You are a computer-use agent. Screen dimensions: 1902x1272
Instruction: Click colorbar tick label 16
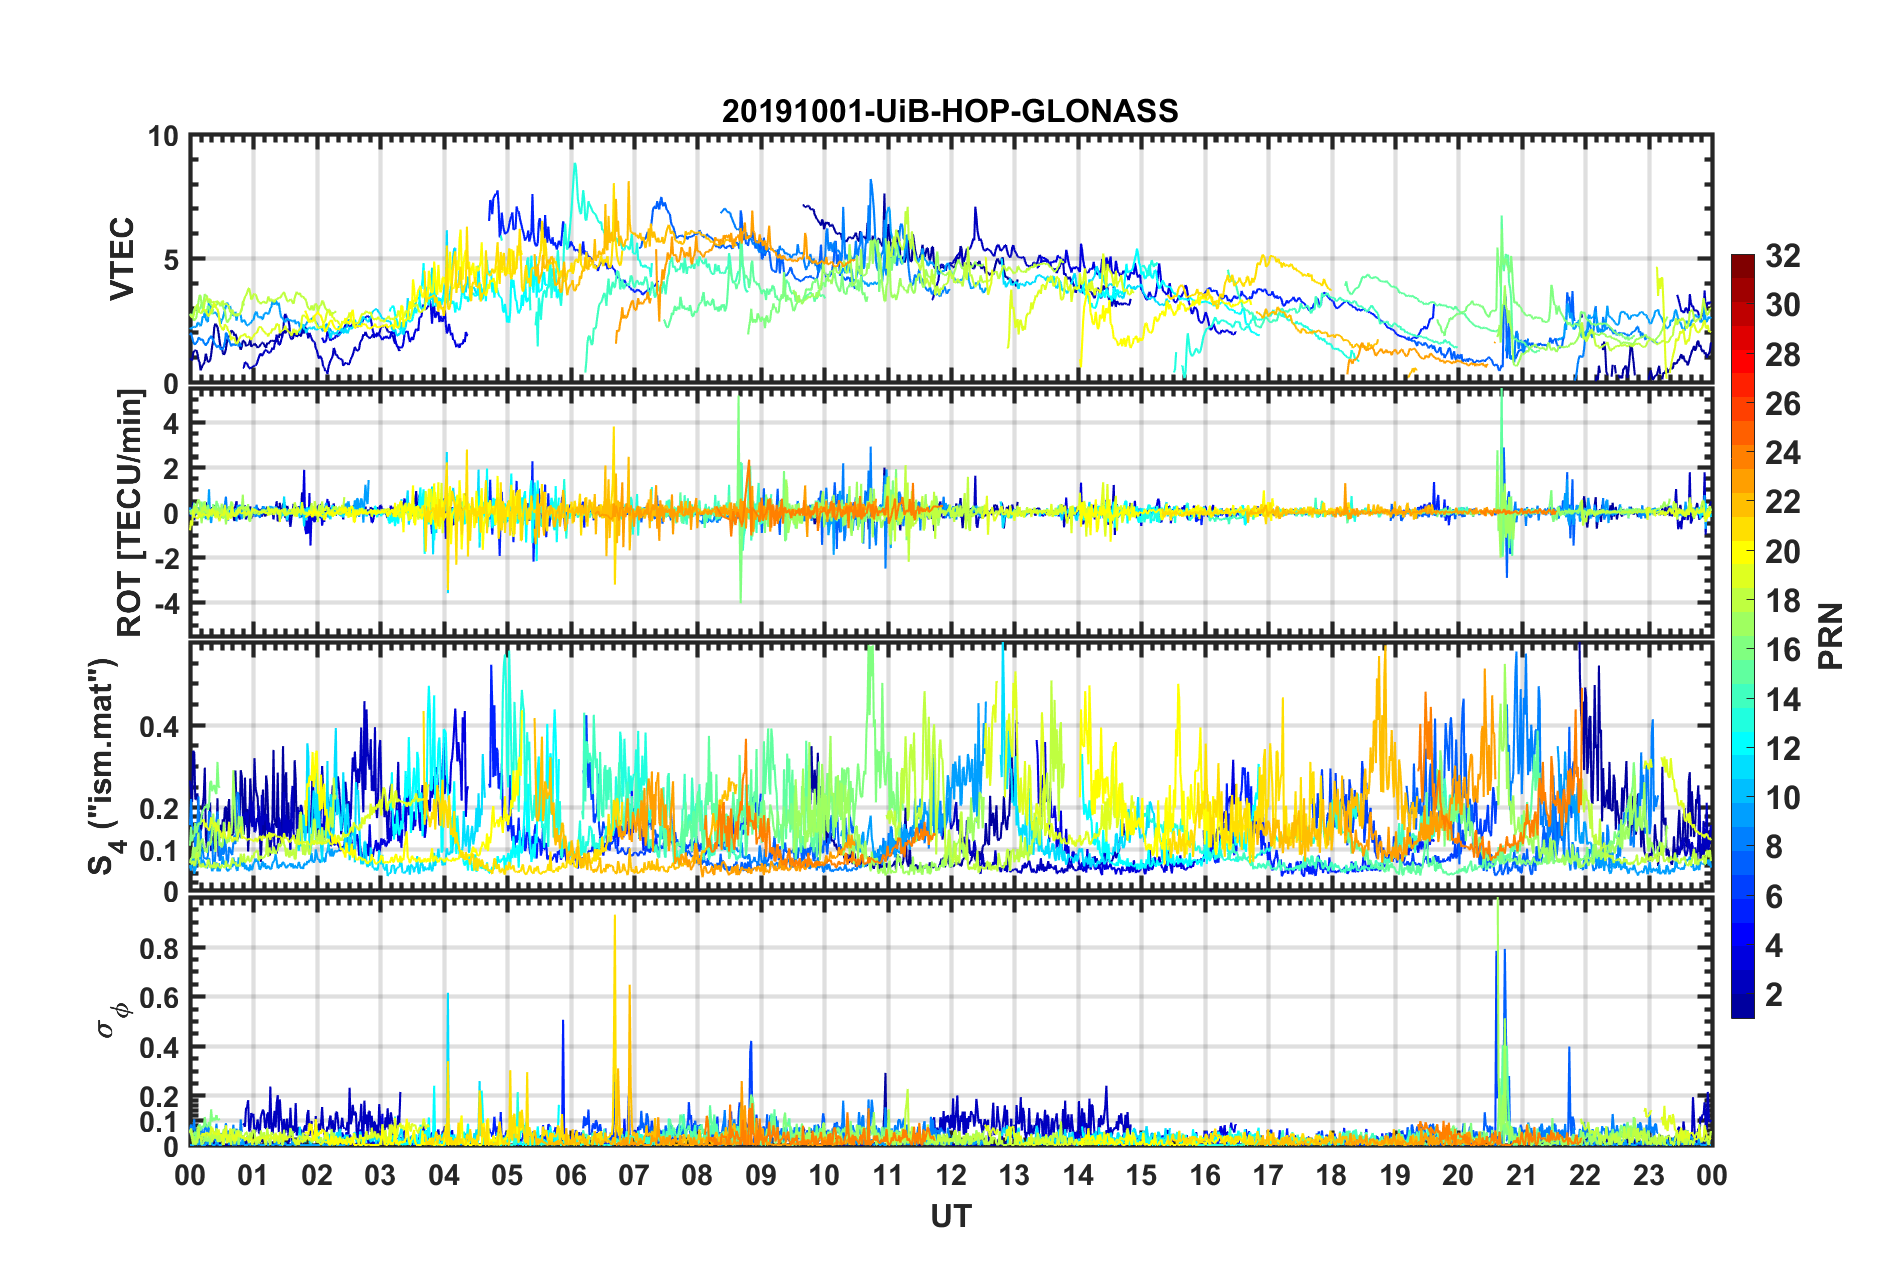click(1782, 650)
